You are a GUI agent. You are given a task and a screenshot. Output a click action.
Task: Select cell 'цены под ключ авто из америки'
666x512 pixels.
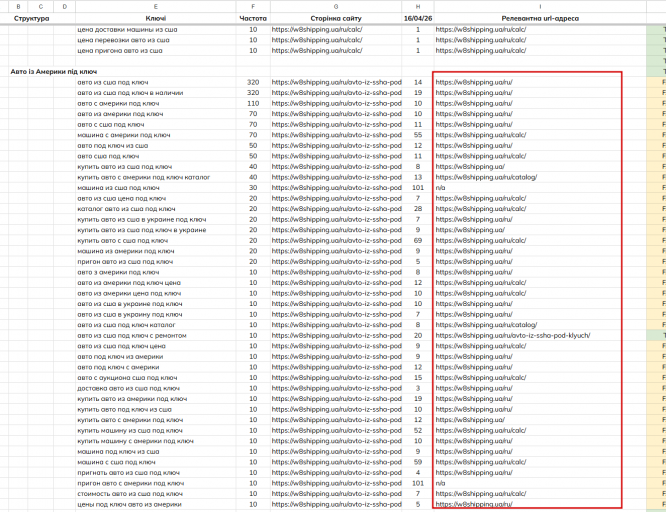(129, 504)
